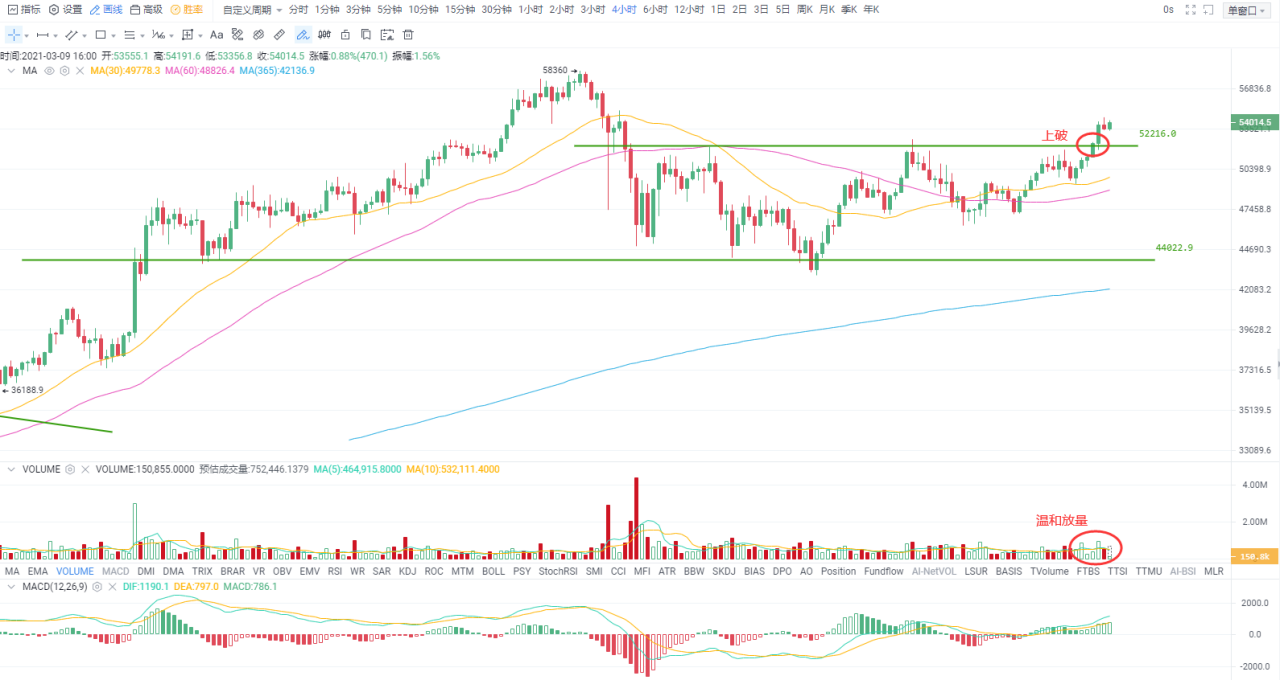
Task: Switch to the 1小时 timeframe
Action: [x=530, y=9]
